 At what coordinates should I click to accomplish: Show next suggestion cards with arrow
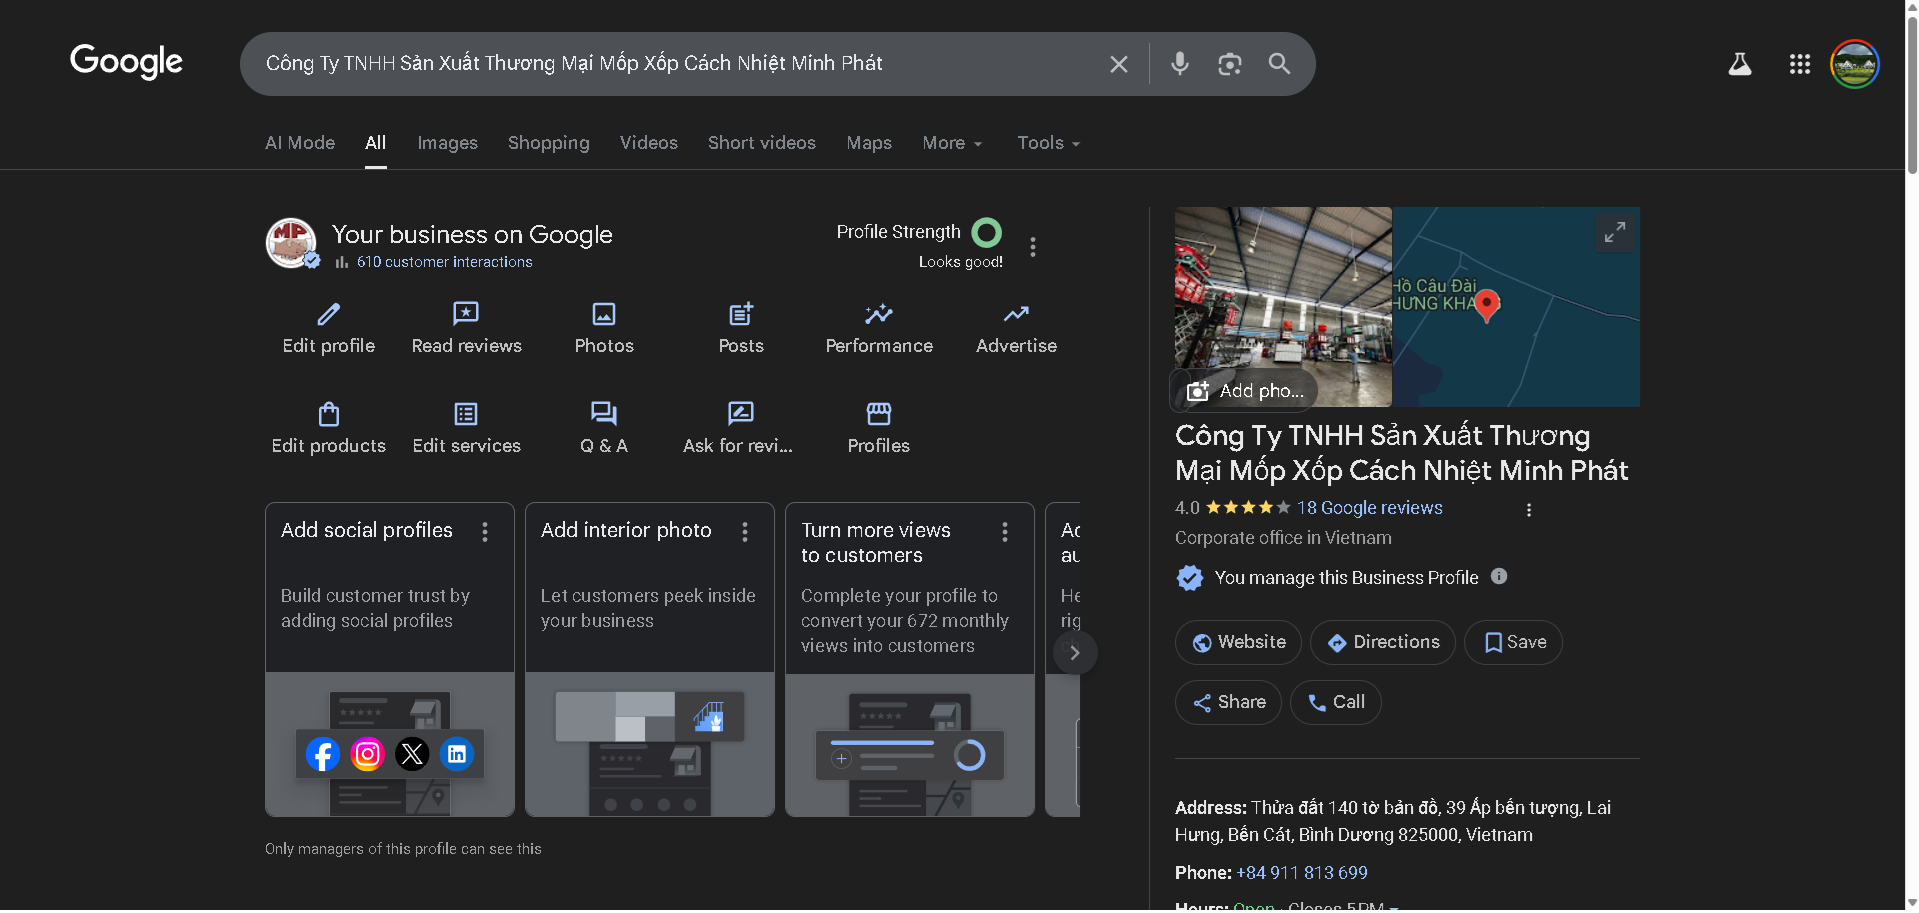[x=1075, y=653]
